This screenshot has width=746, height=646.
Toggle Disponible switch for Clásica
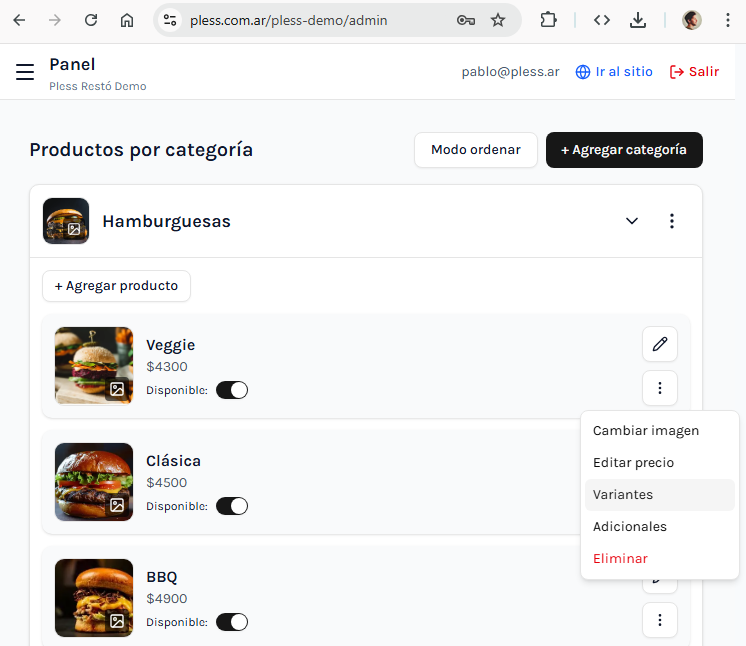click(232, 506)
